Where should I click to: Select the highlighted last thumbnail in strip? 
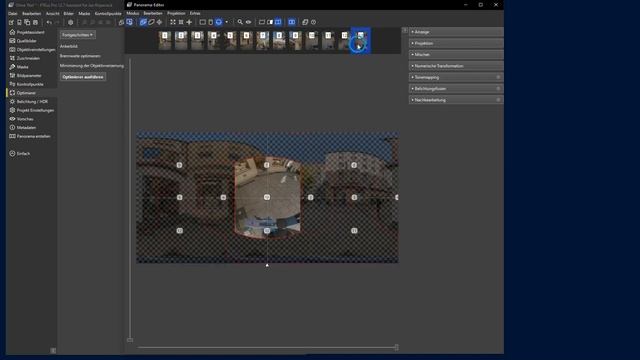(360, 40)
